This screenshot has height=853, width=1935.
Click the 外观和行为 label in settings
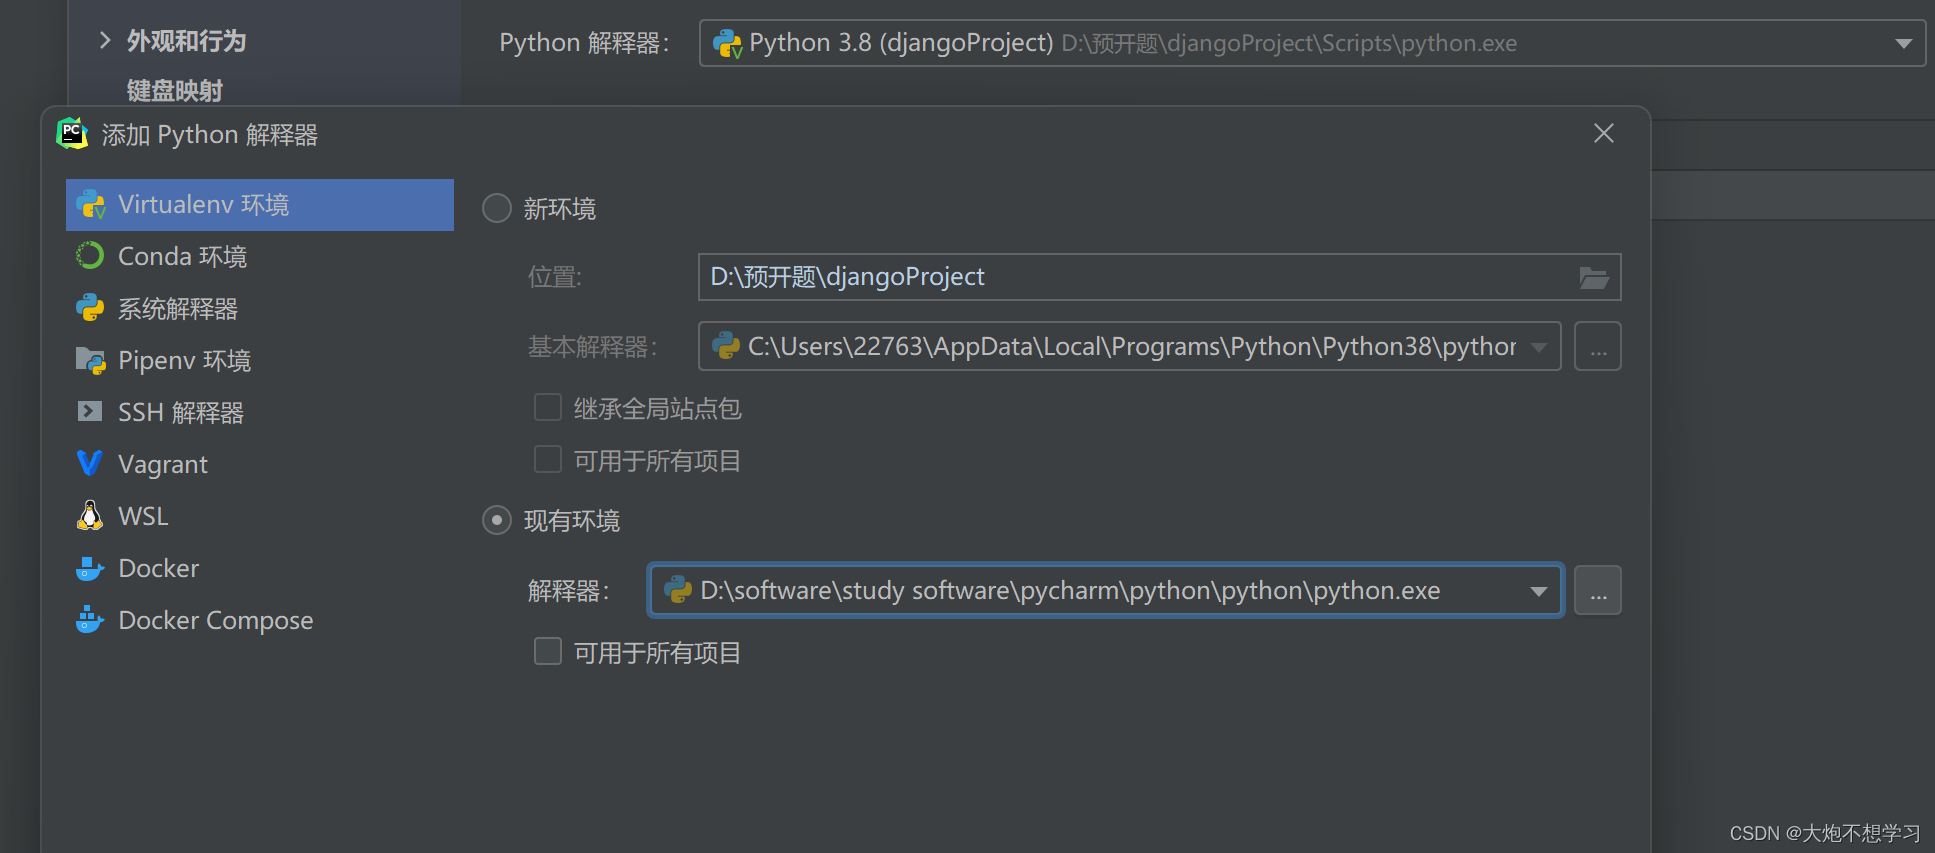click(187, 41)
